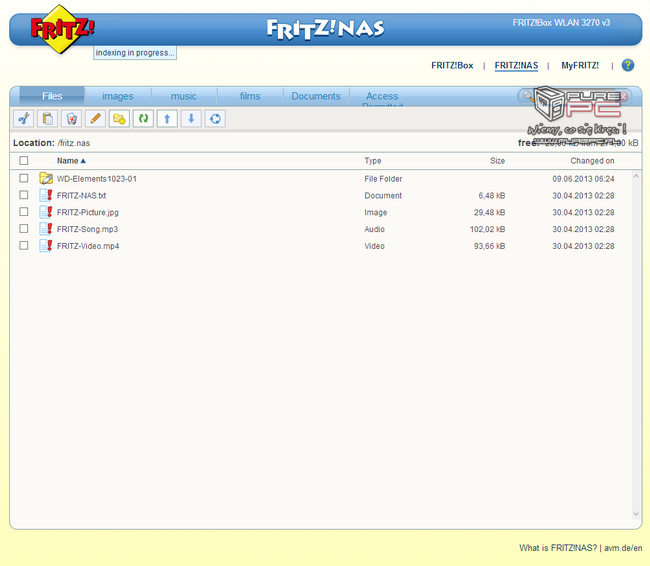The height and width of the screenshot is (566, 650).
Task: Click the Rename pencil icon
Action: [95, 119]
